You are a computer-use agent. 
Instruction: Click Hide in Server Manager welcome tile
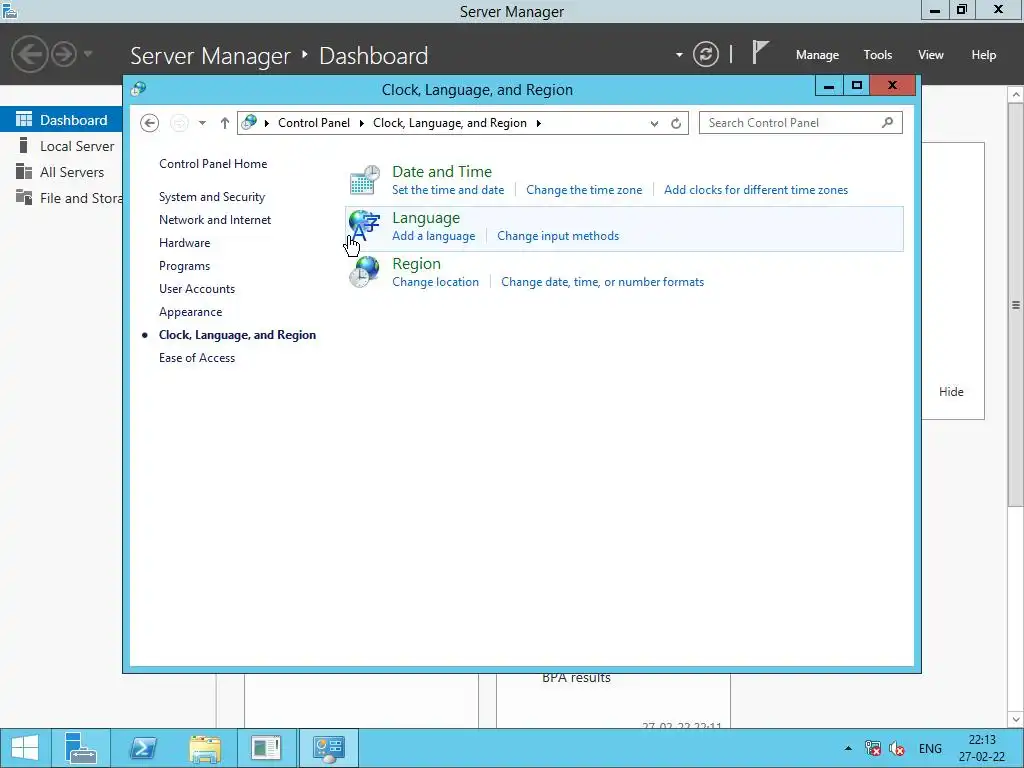click(951, 392)
